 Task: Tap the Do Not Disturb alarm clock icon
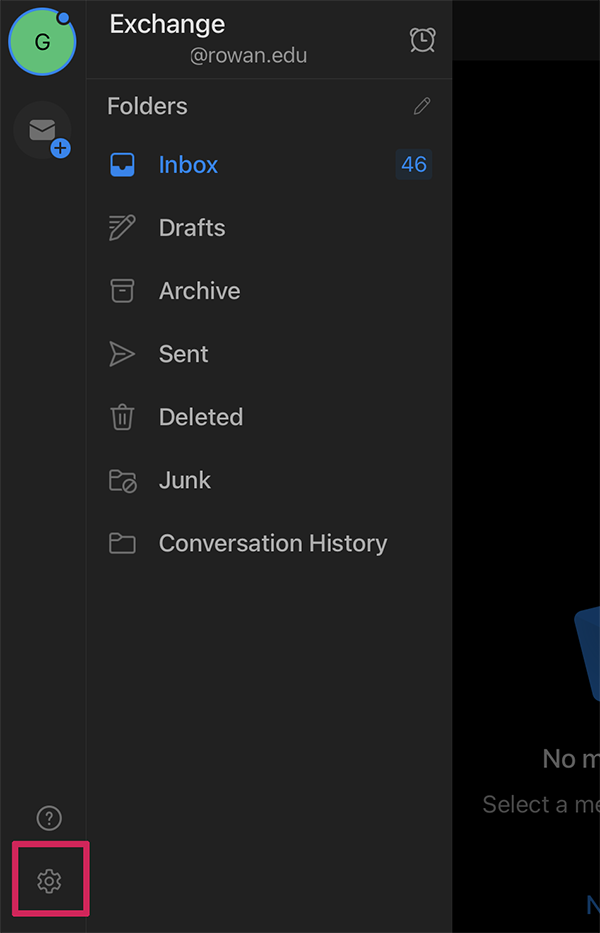click(422, 40)
